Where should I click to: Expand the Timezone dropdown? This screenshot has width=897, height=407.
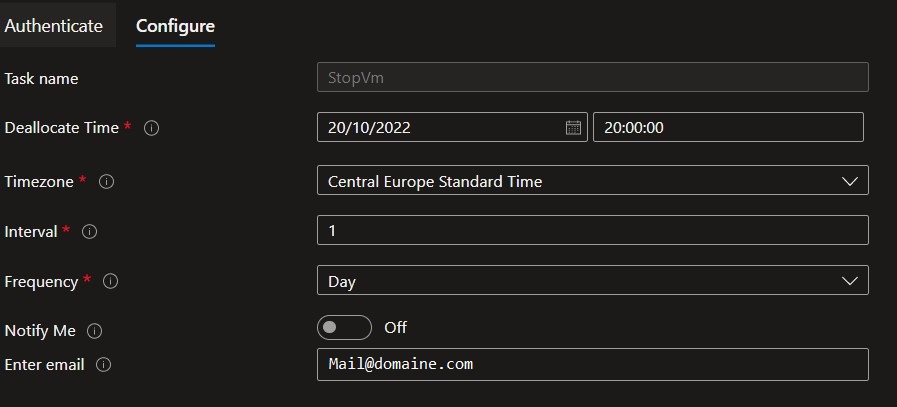point(592,181)
